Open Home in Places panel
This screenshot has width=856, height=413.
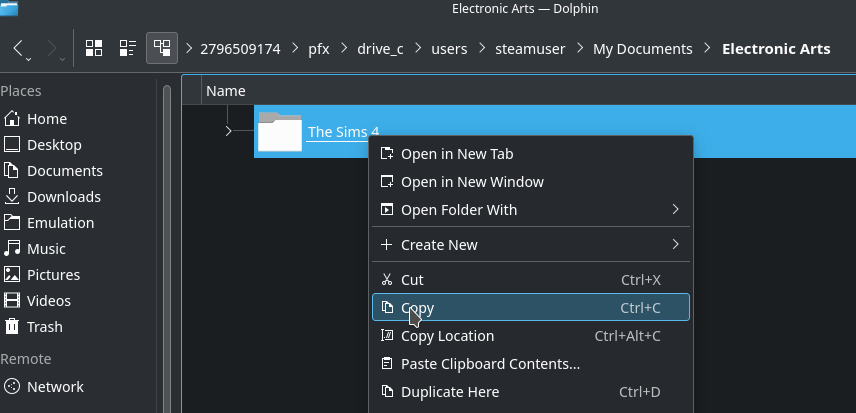click(x=46, y=119)
